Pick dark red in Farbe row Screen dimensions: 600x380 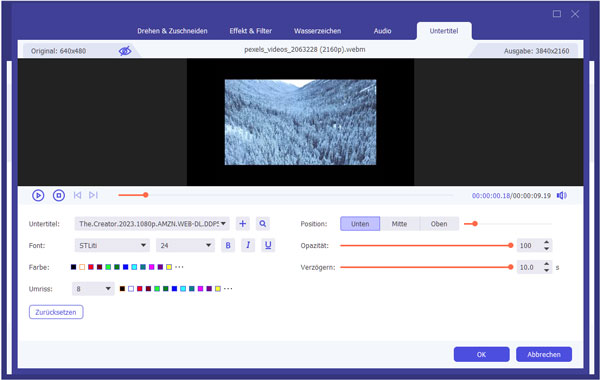99,267
